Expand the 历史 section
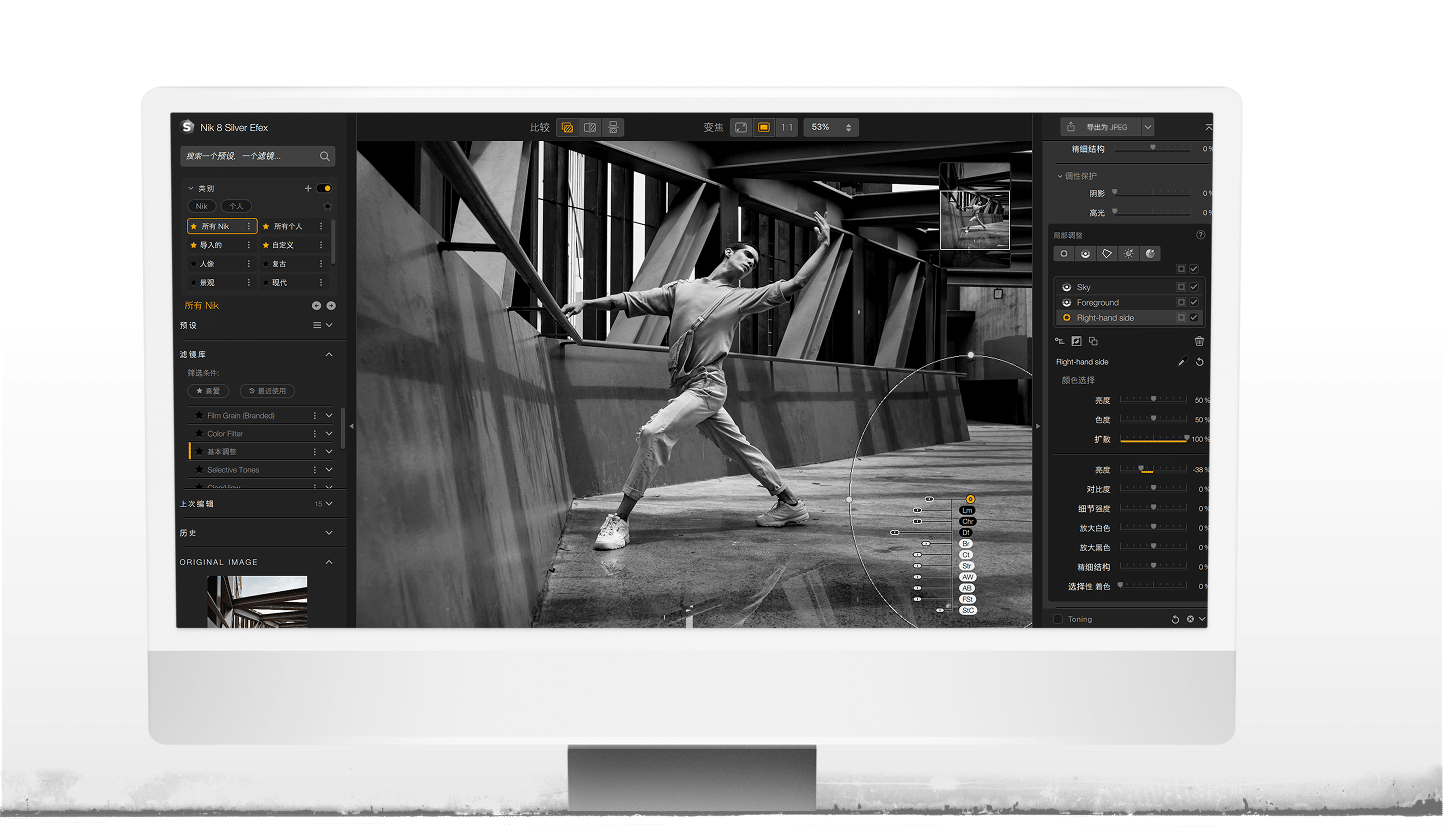 [x=329, y=533]
